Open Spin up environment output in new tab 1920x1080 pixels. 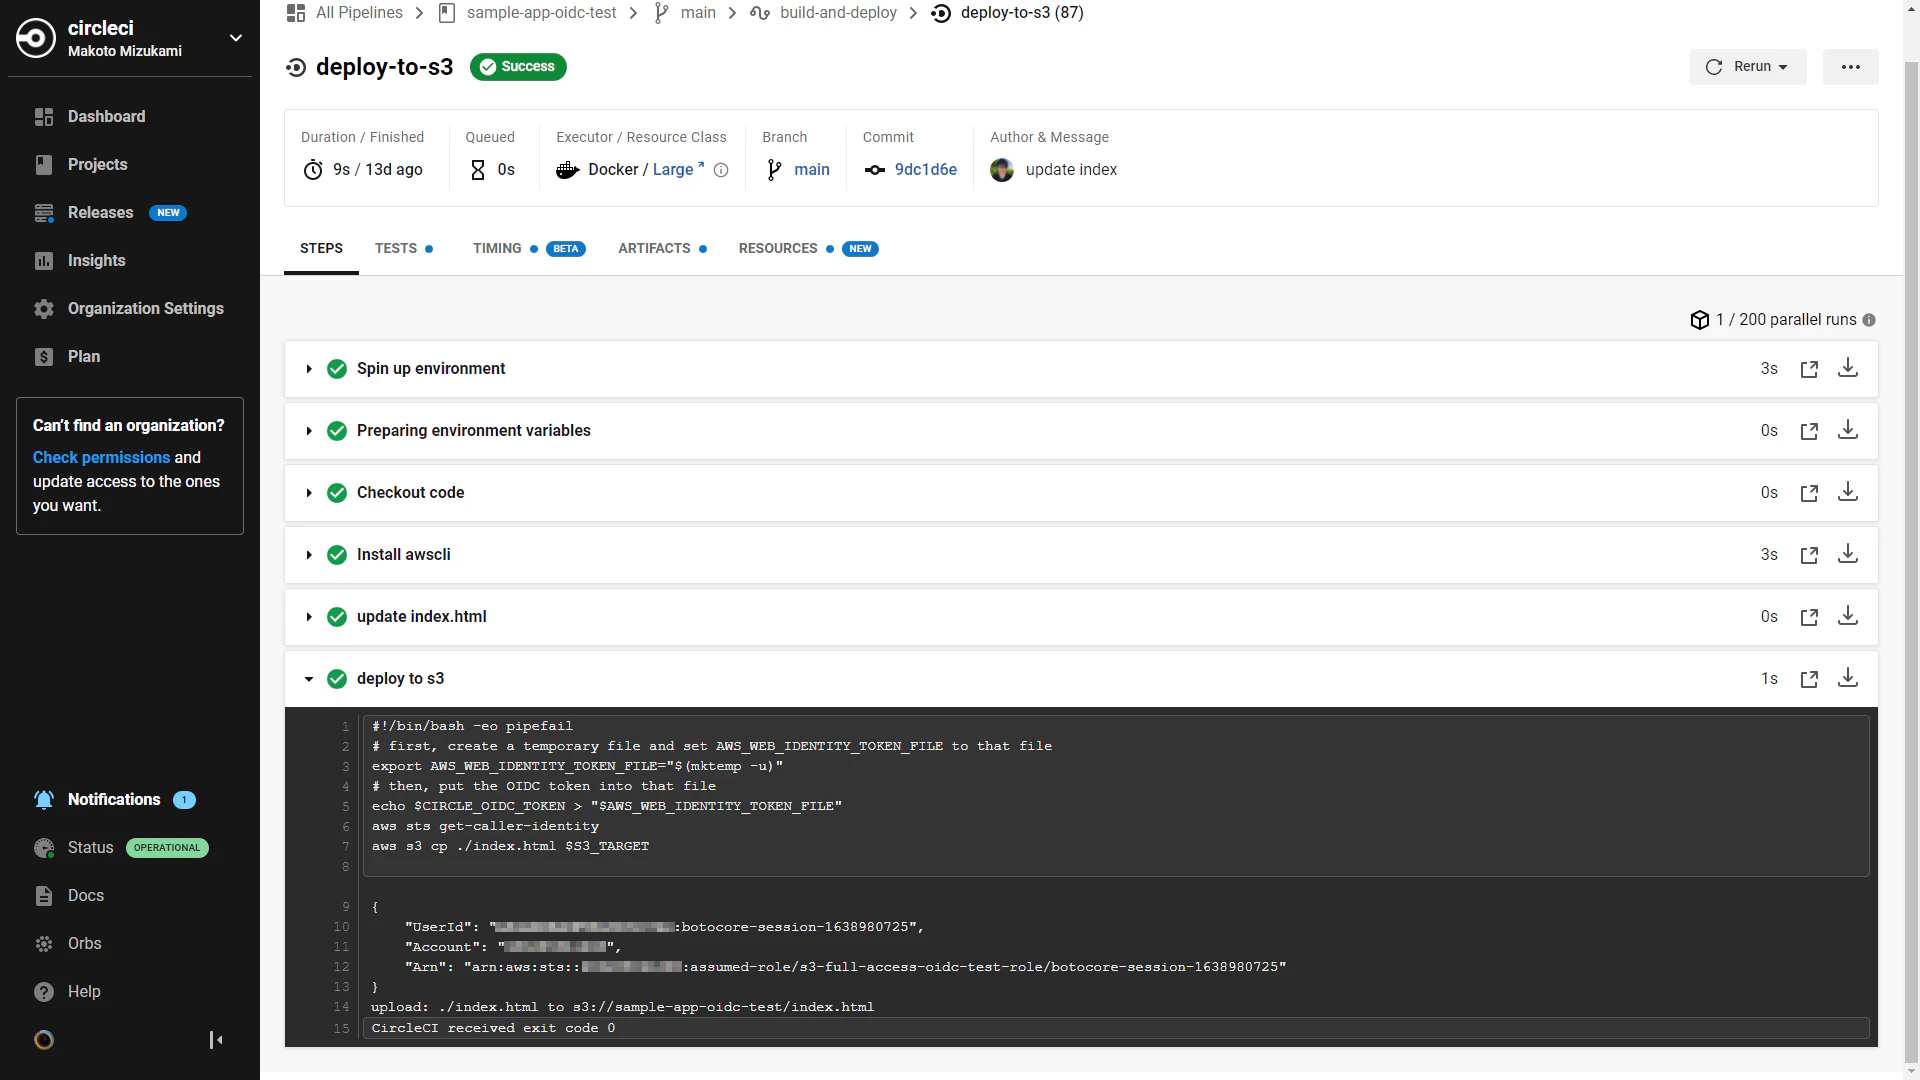pyautogui.click(x=1809, y=369)
